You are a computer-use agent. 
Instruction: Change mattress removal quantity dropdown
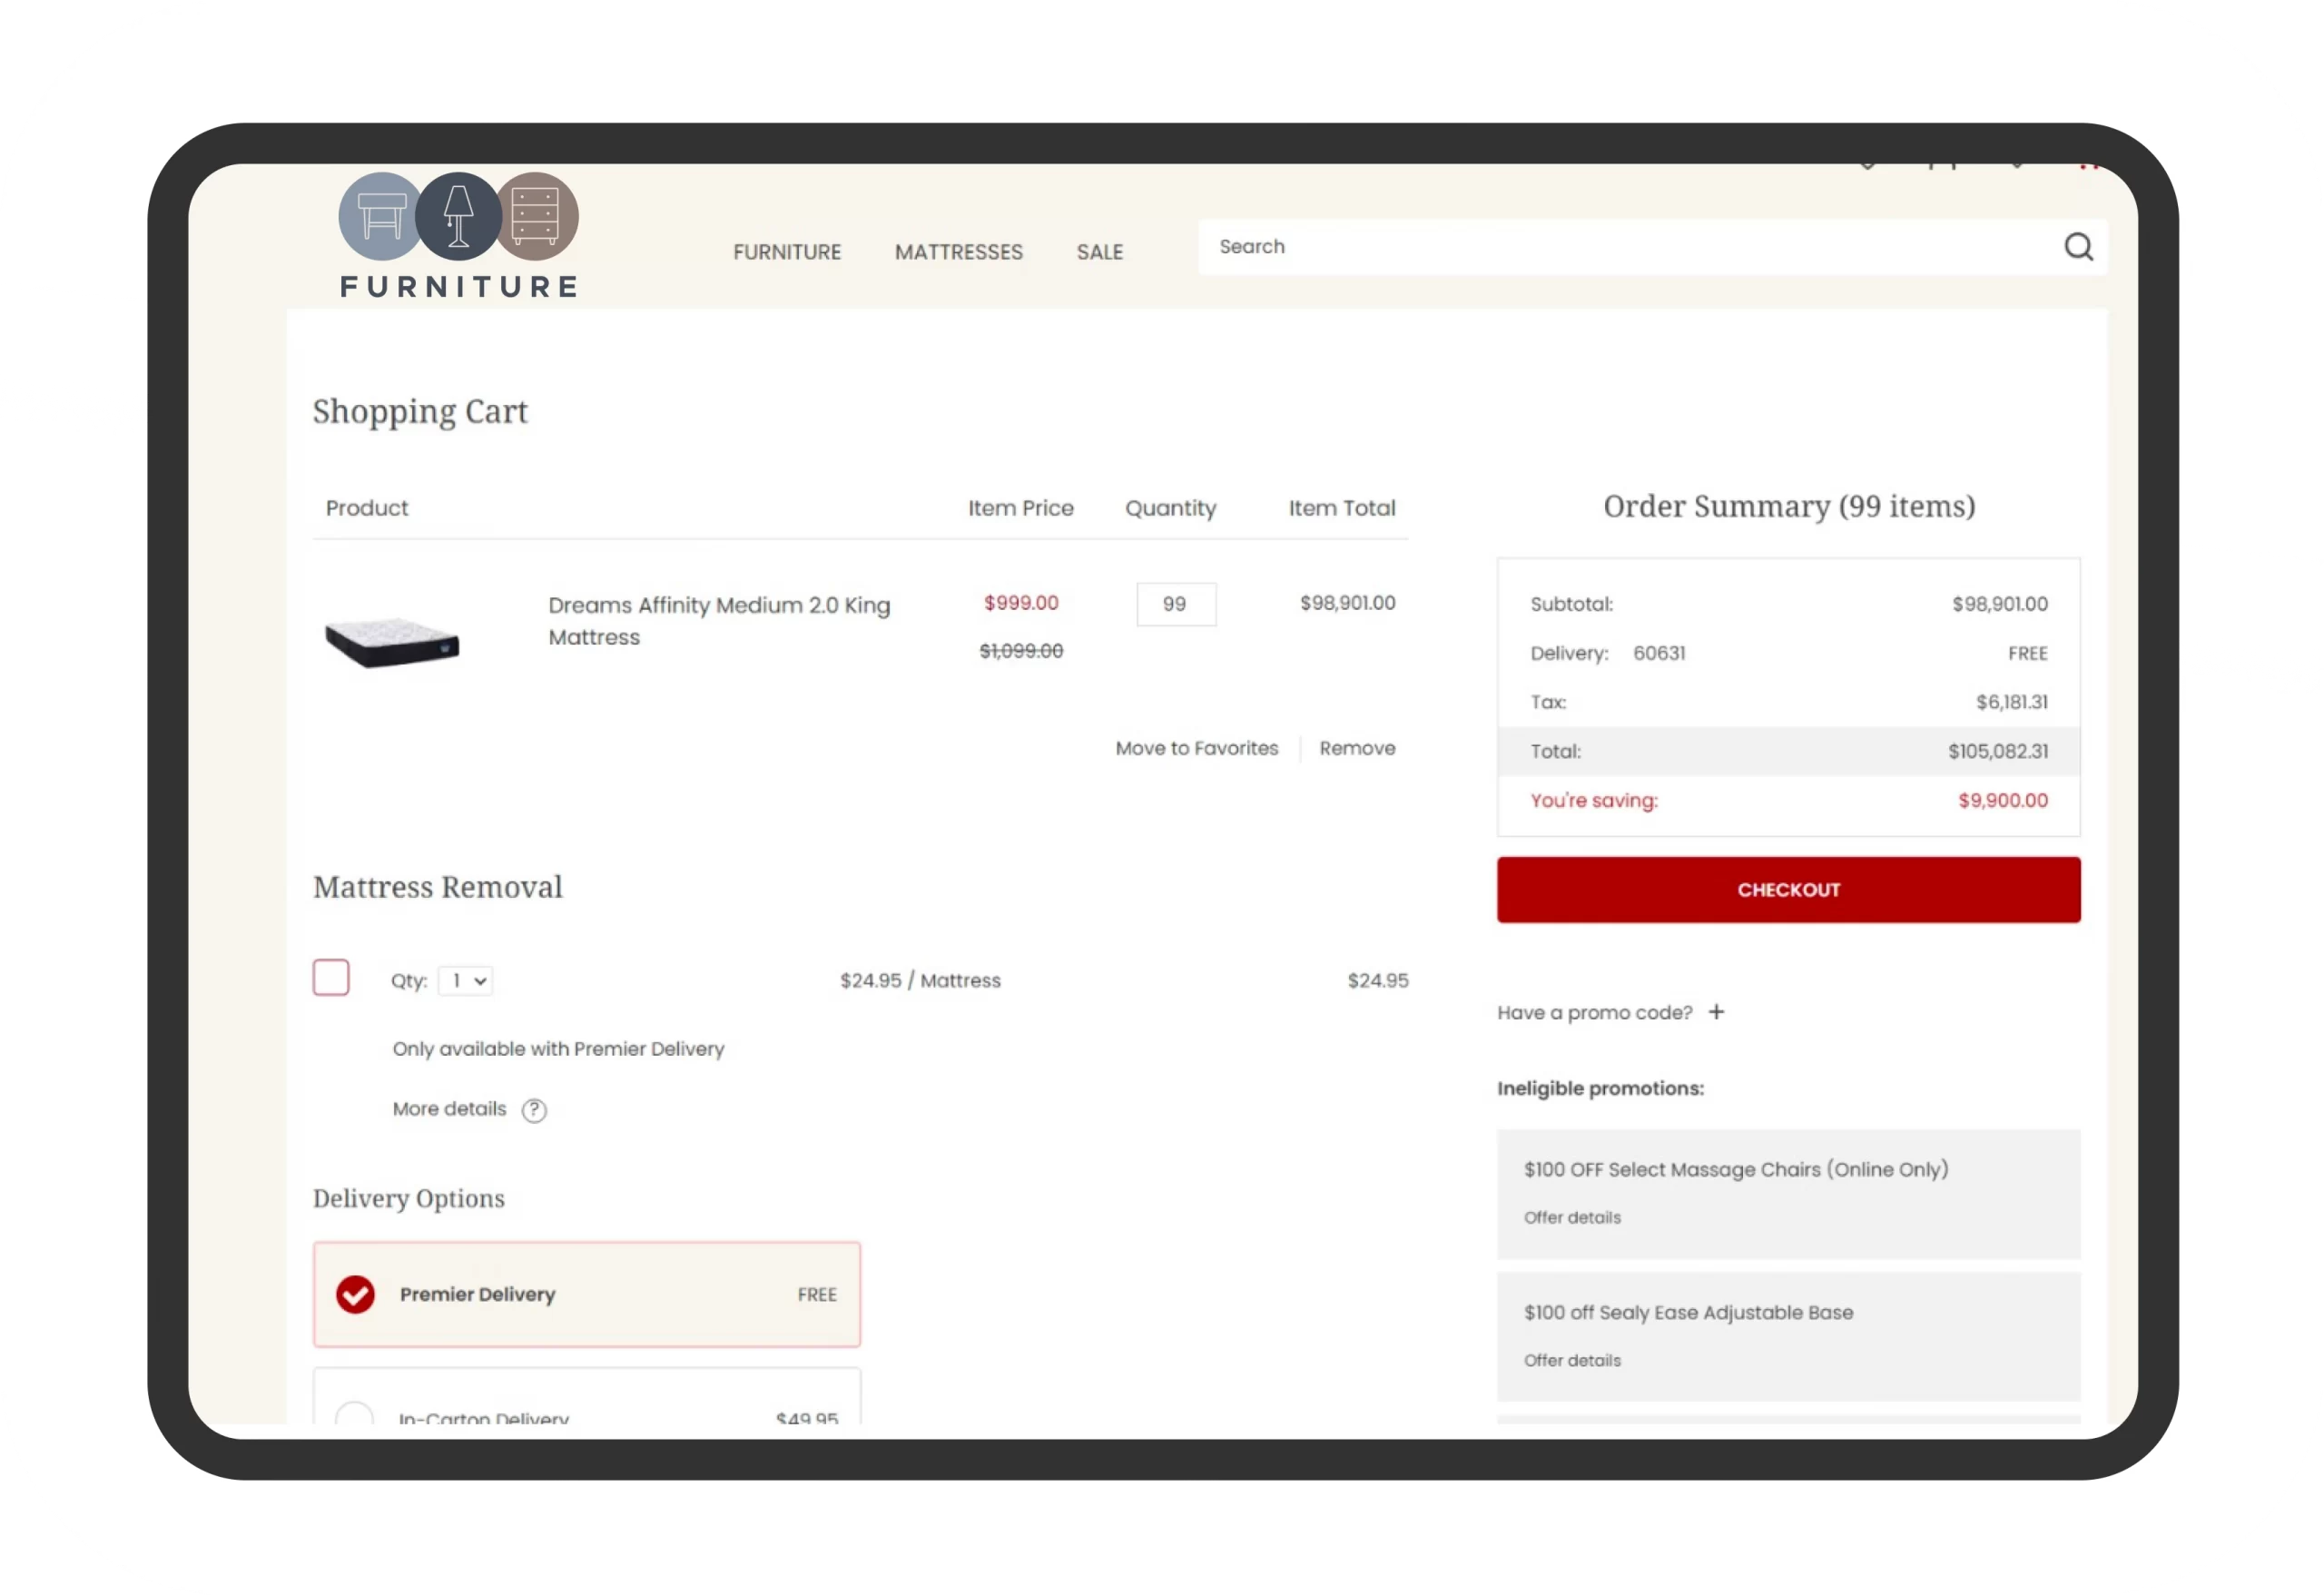pos(467,980)
